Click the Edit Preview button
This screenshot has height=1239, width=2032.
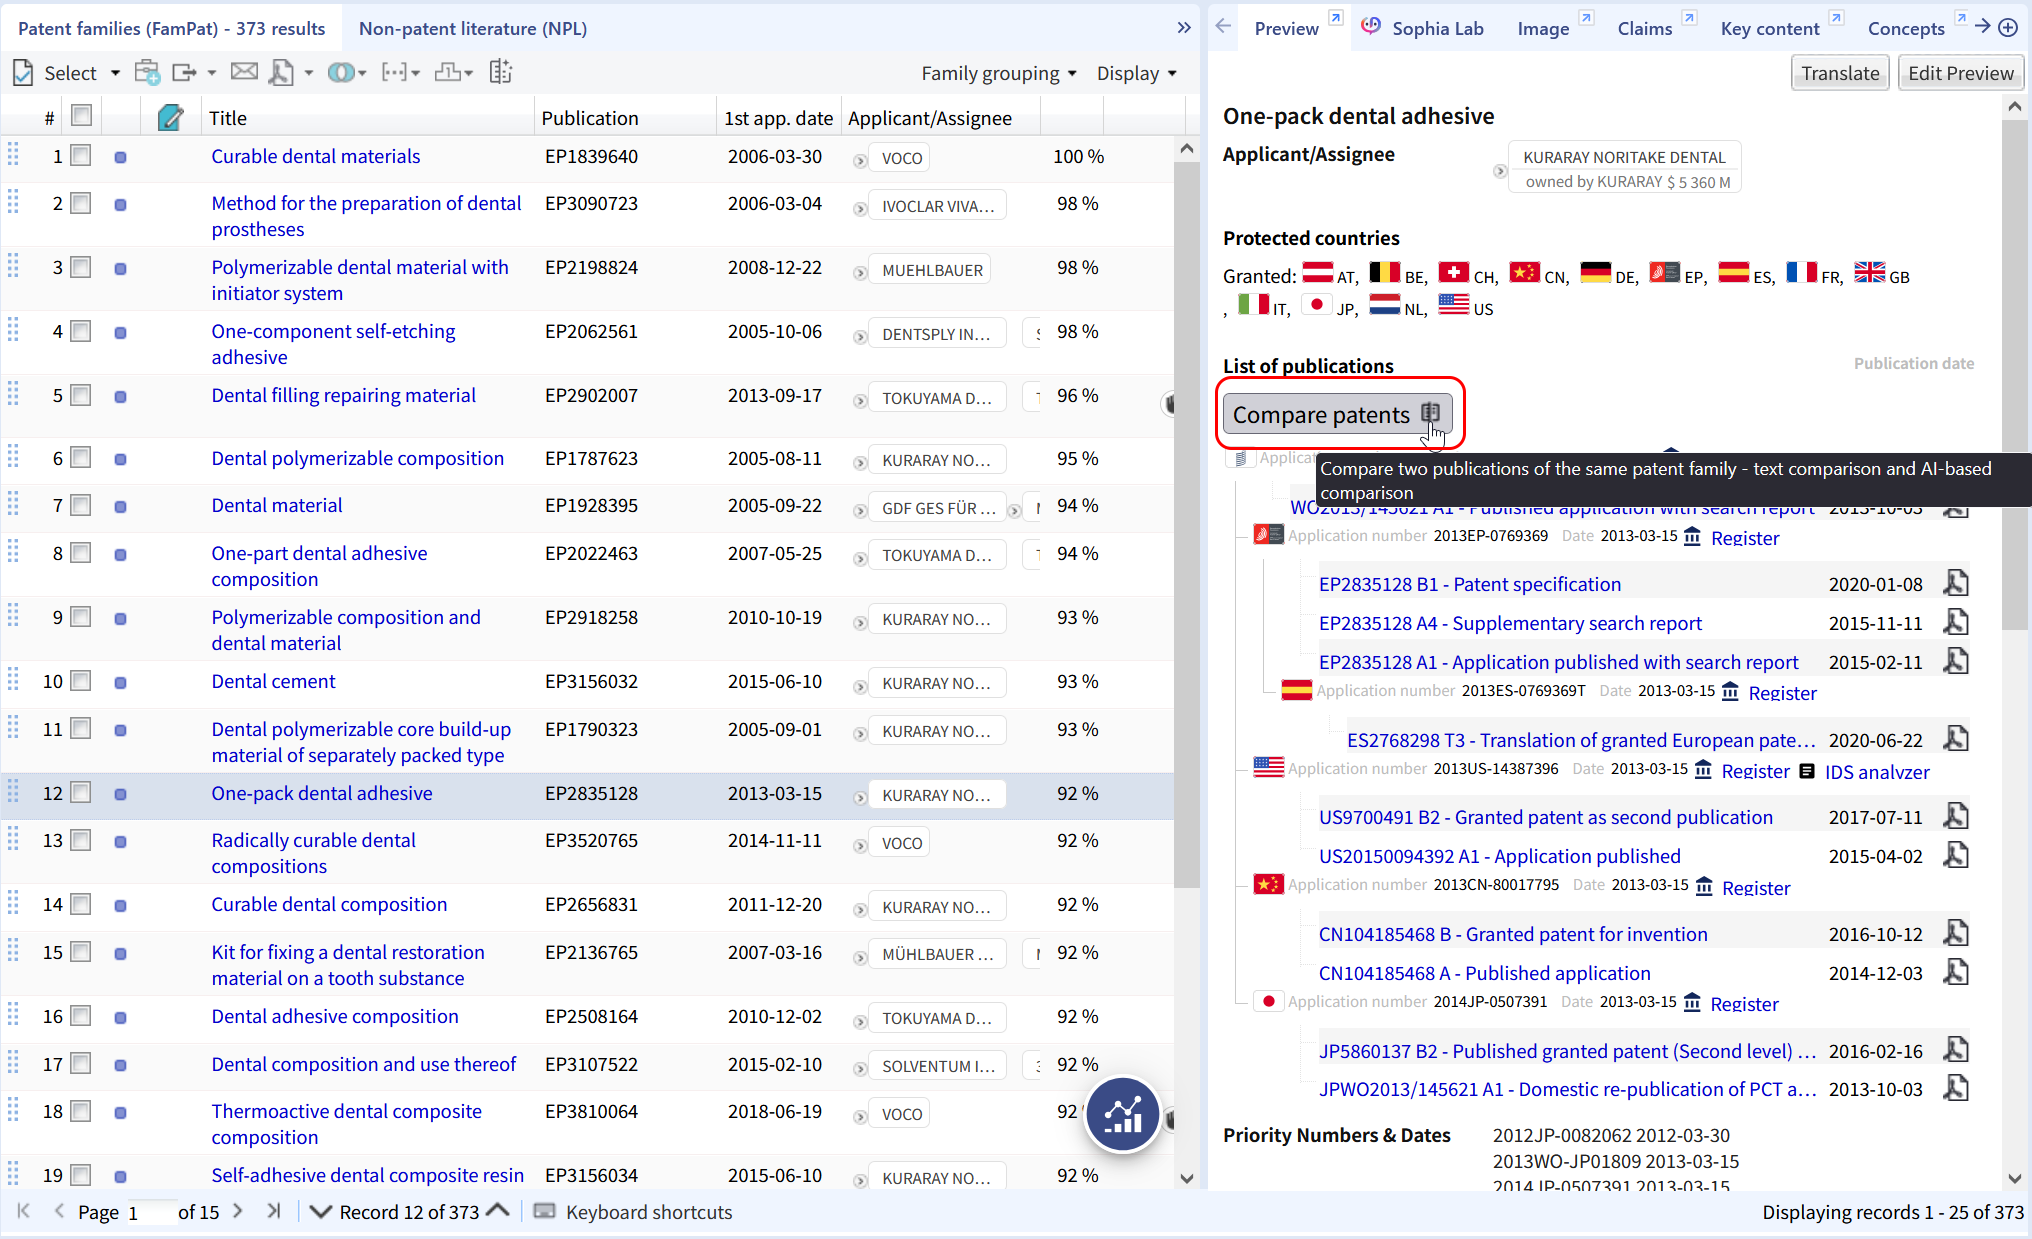click(x=1960, y=73)
